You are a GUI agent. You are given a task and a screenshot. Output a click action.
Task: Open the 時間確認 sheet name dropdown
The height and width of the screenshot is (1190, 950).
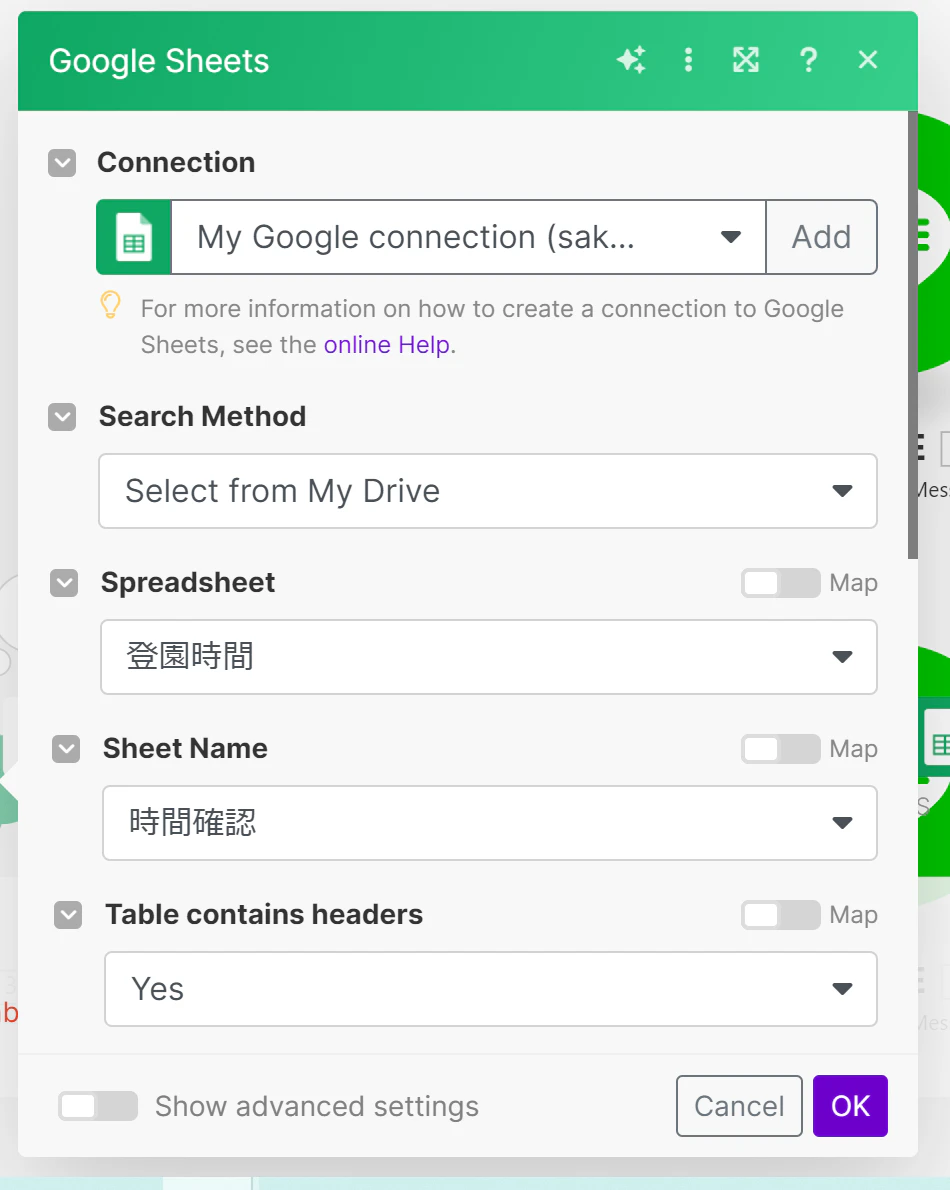pos(489,823)
